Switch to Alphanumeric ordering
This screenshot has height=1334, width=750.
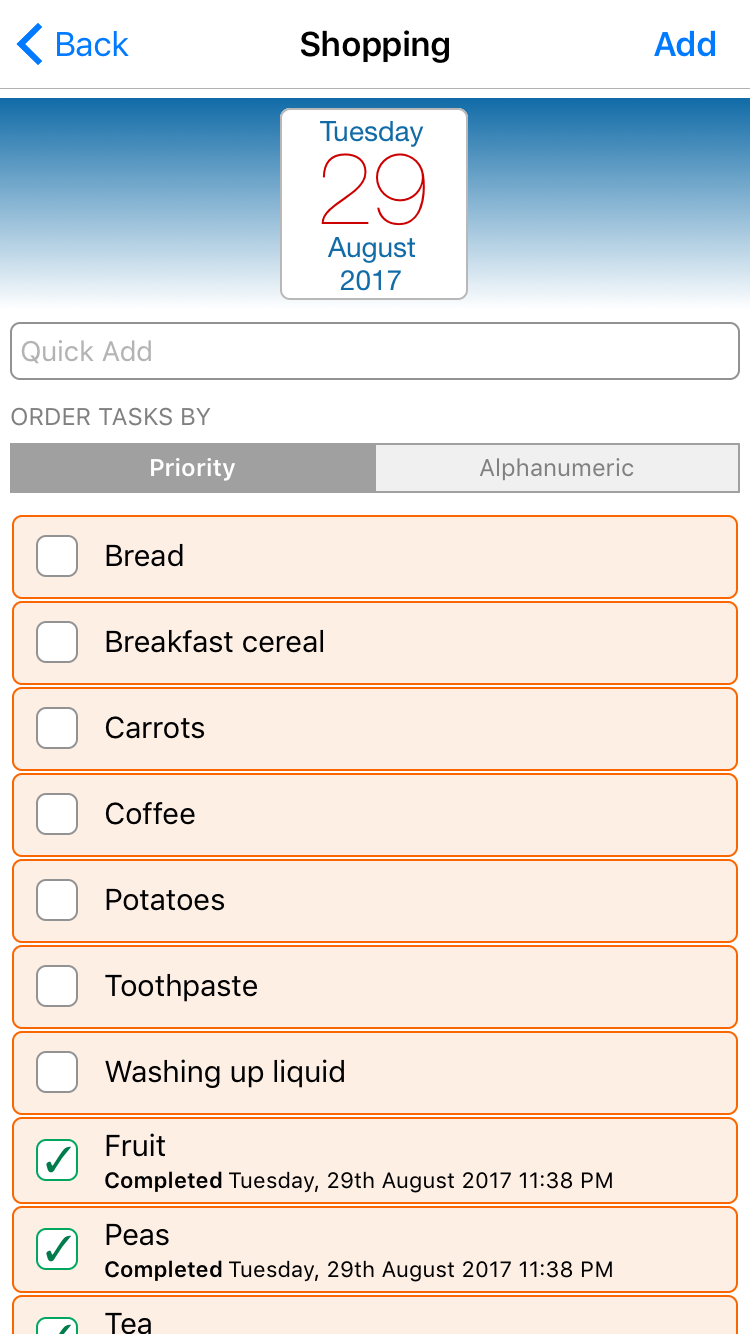[557, 468]
